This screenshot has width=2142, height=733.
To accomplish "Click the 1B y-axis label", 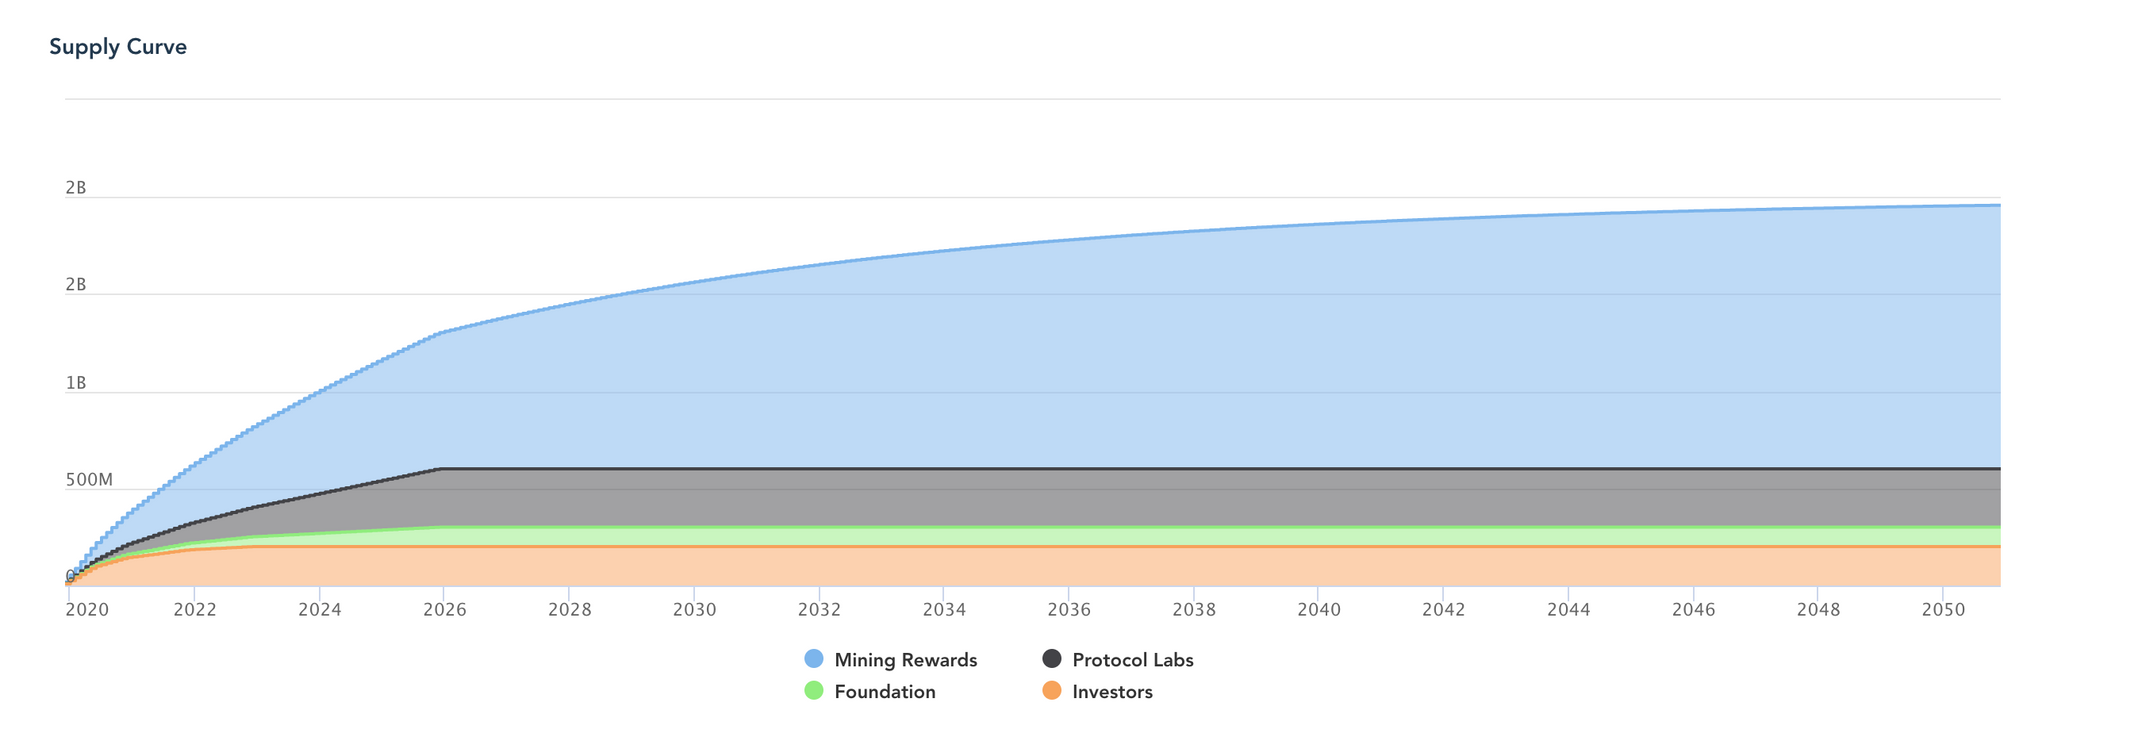I will point(76,384).
